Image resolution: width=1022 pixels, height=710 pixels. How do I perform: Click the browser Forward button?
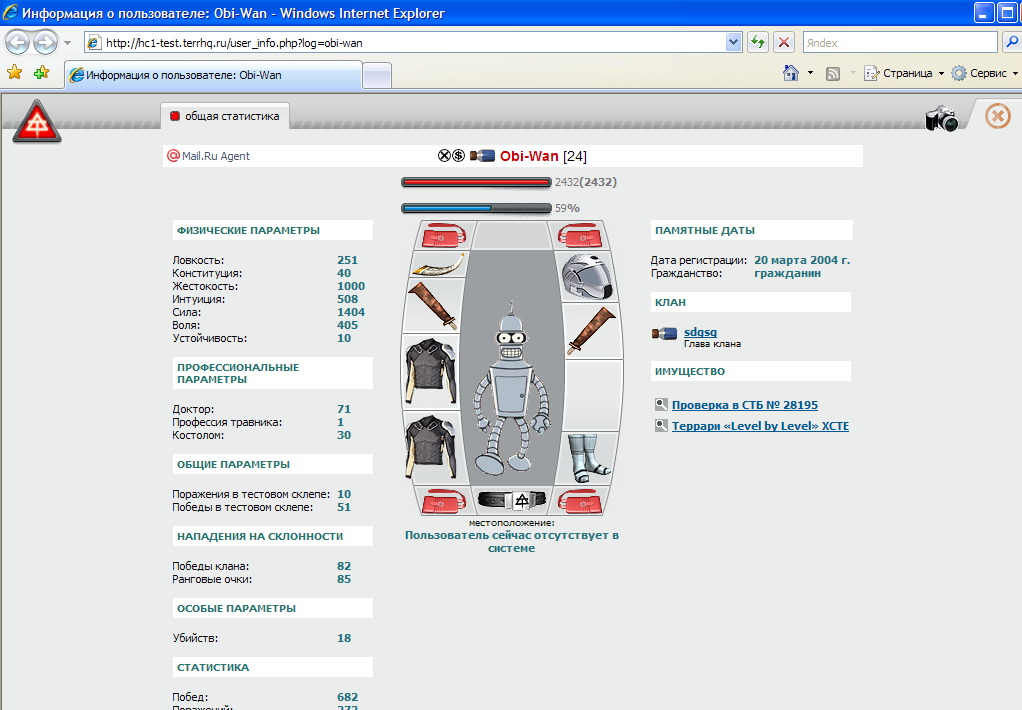45,43
